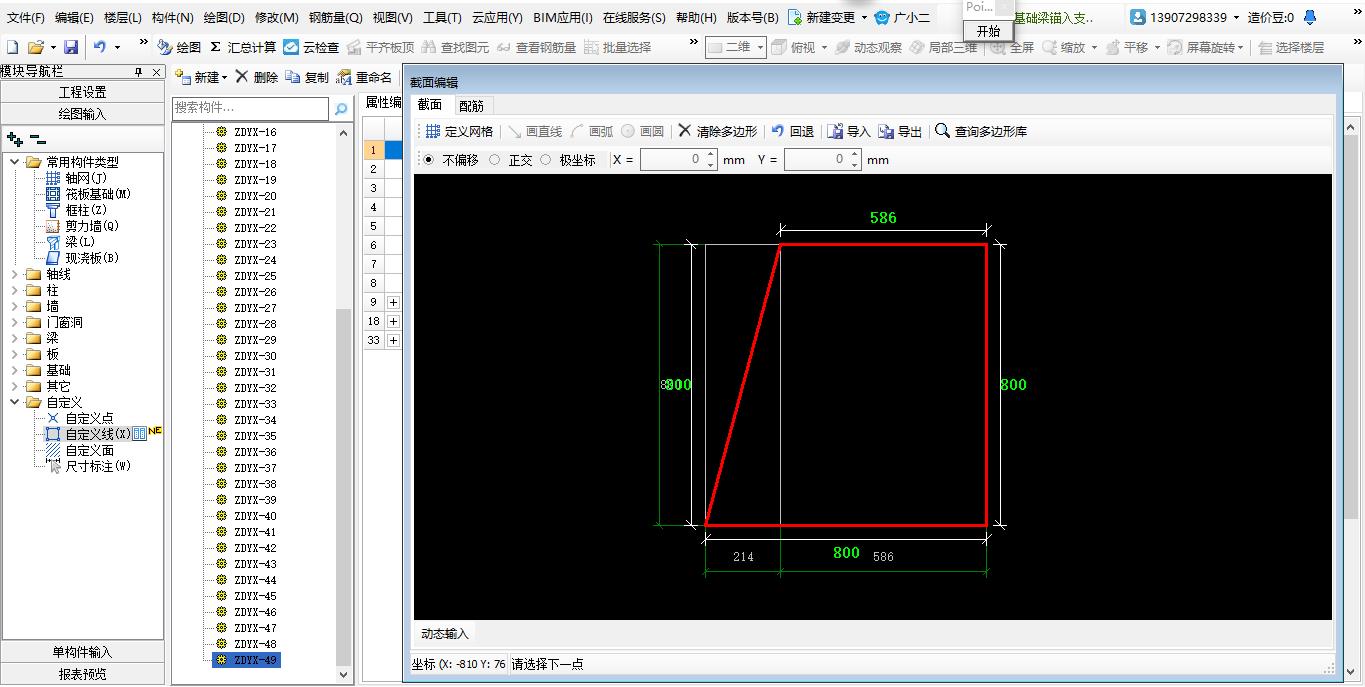The width and height of the screenshot is (1365, 687).
Task: Click the notification bell icon
Action: (x=1310, y=17)
